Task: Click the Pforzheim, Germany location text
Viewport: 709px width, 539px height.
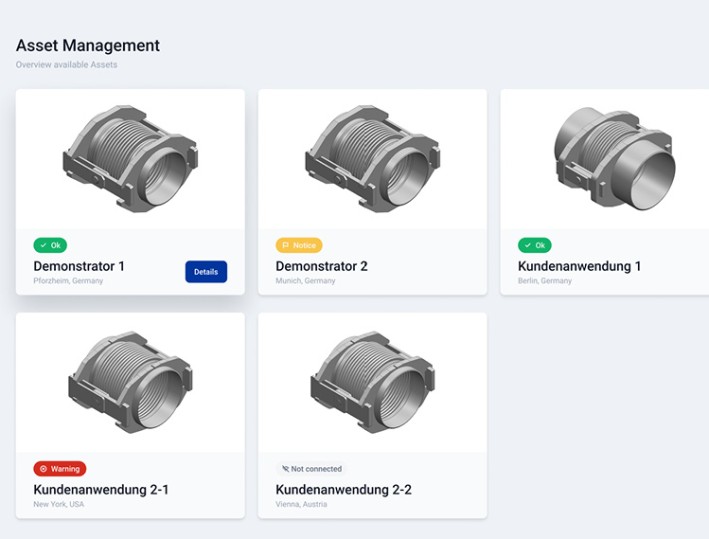Action: pyautogui.click(x=68, y=281)
